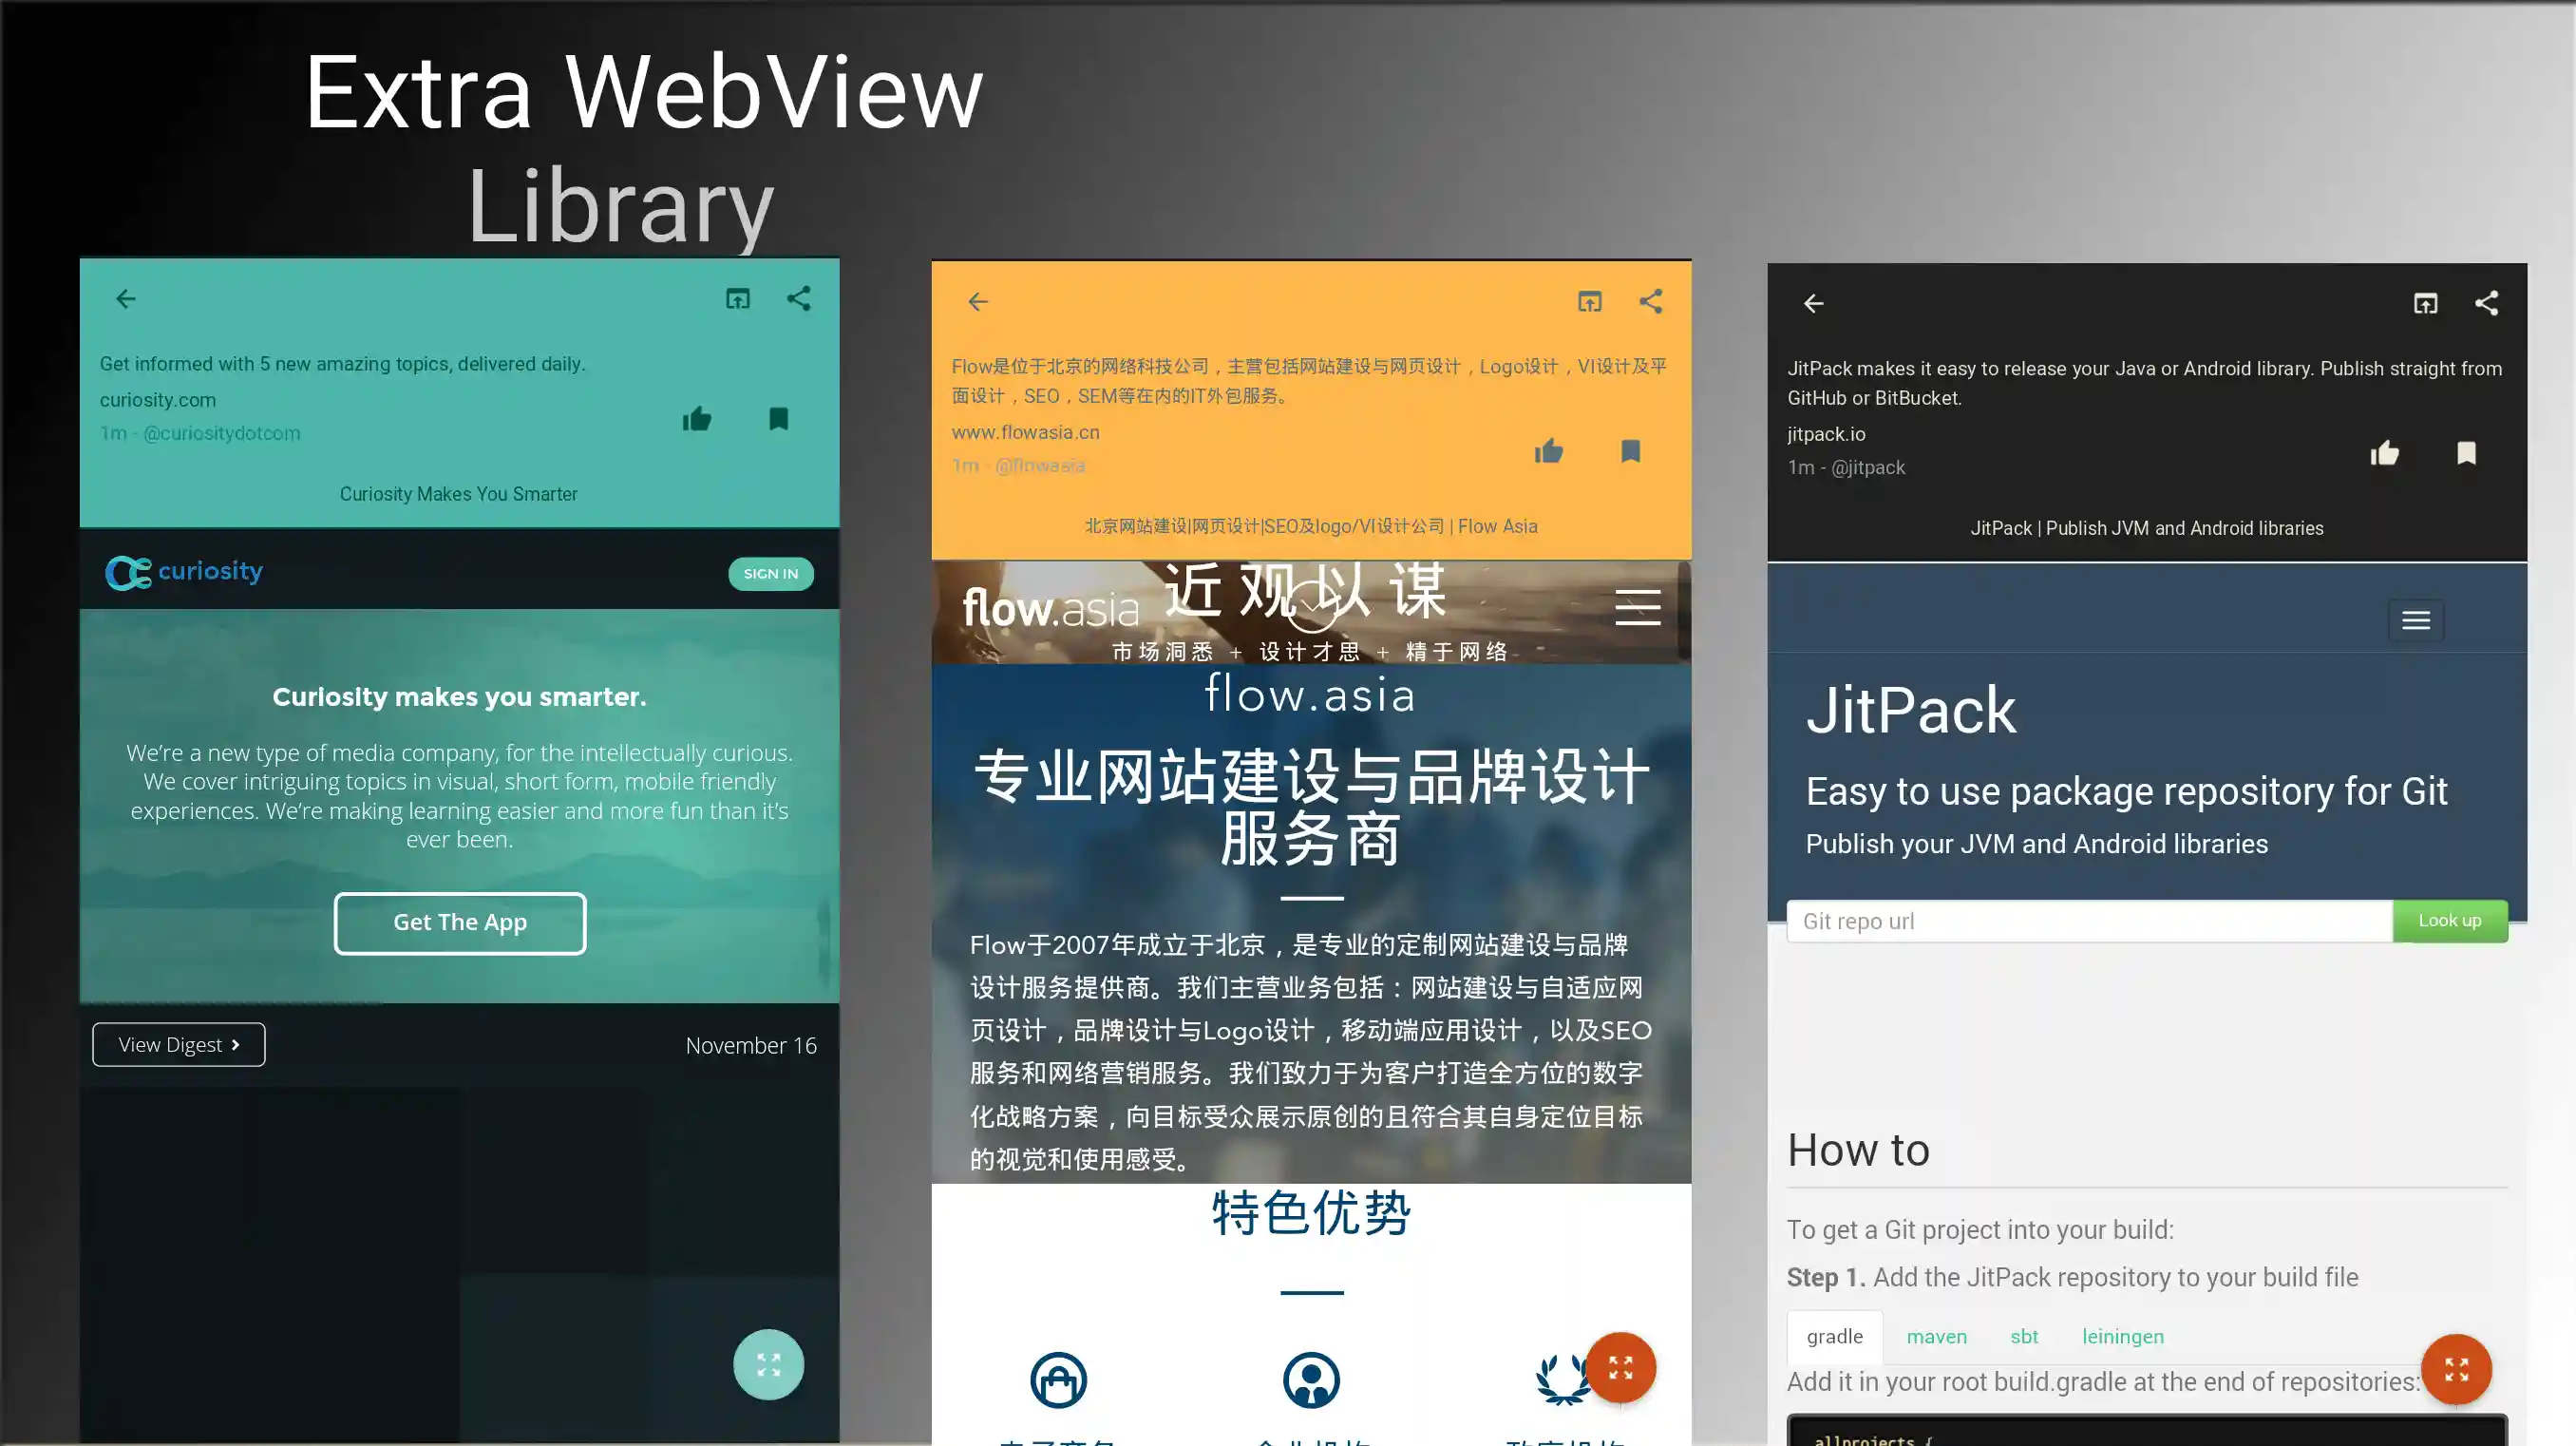Tap orange fullscreen button on Flow Asia page
Viewport: 2576px width, 1446px height.
1620,1368
